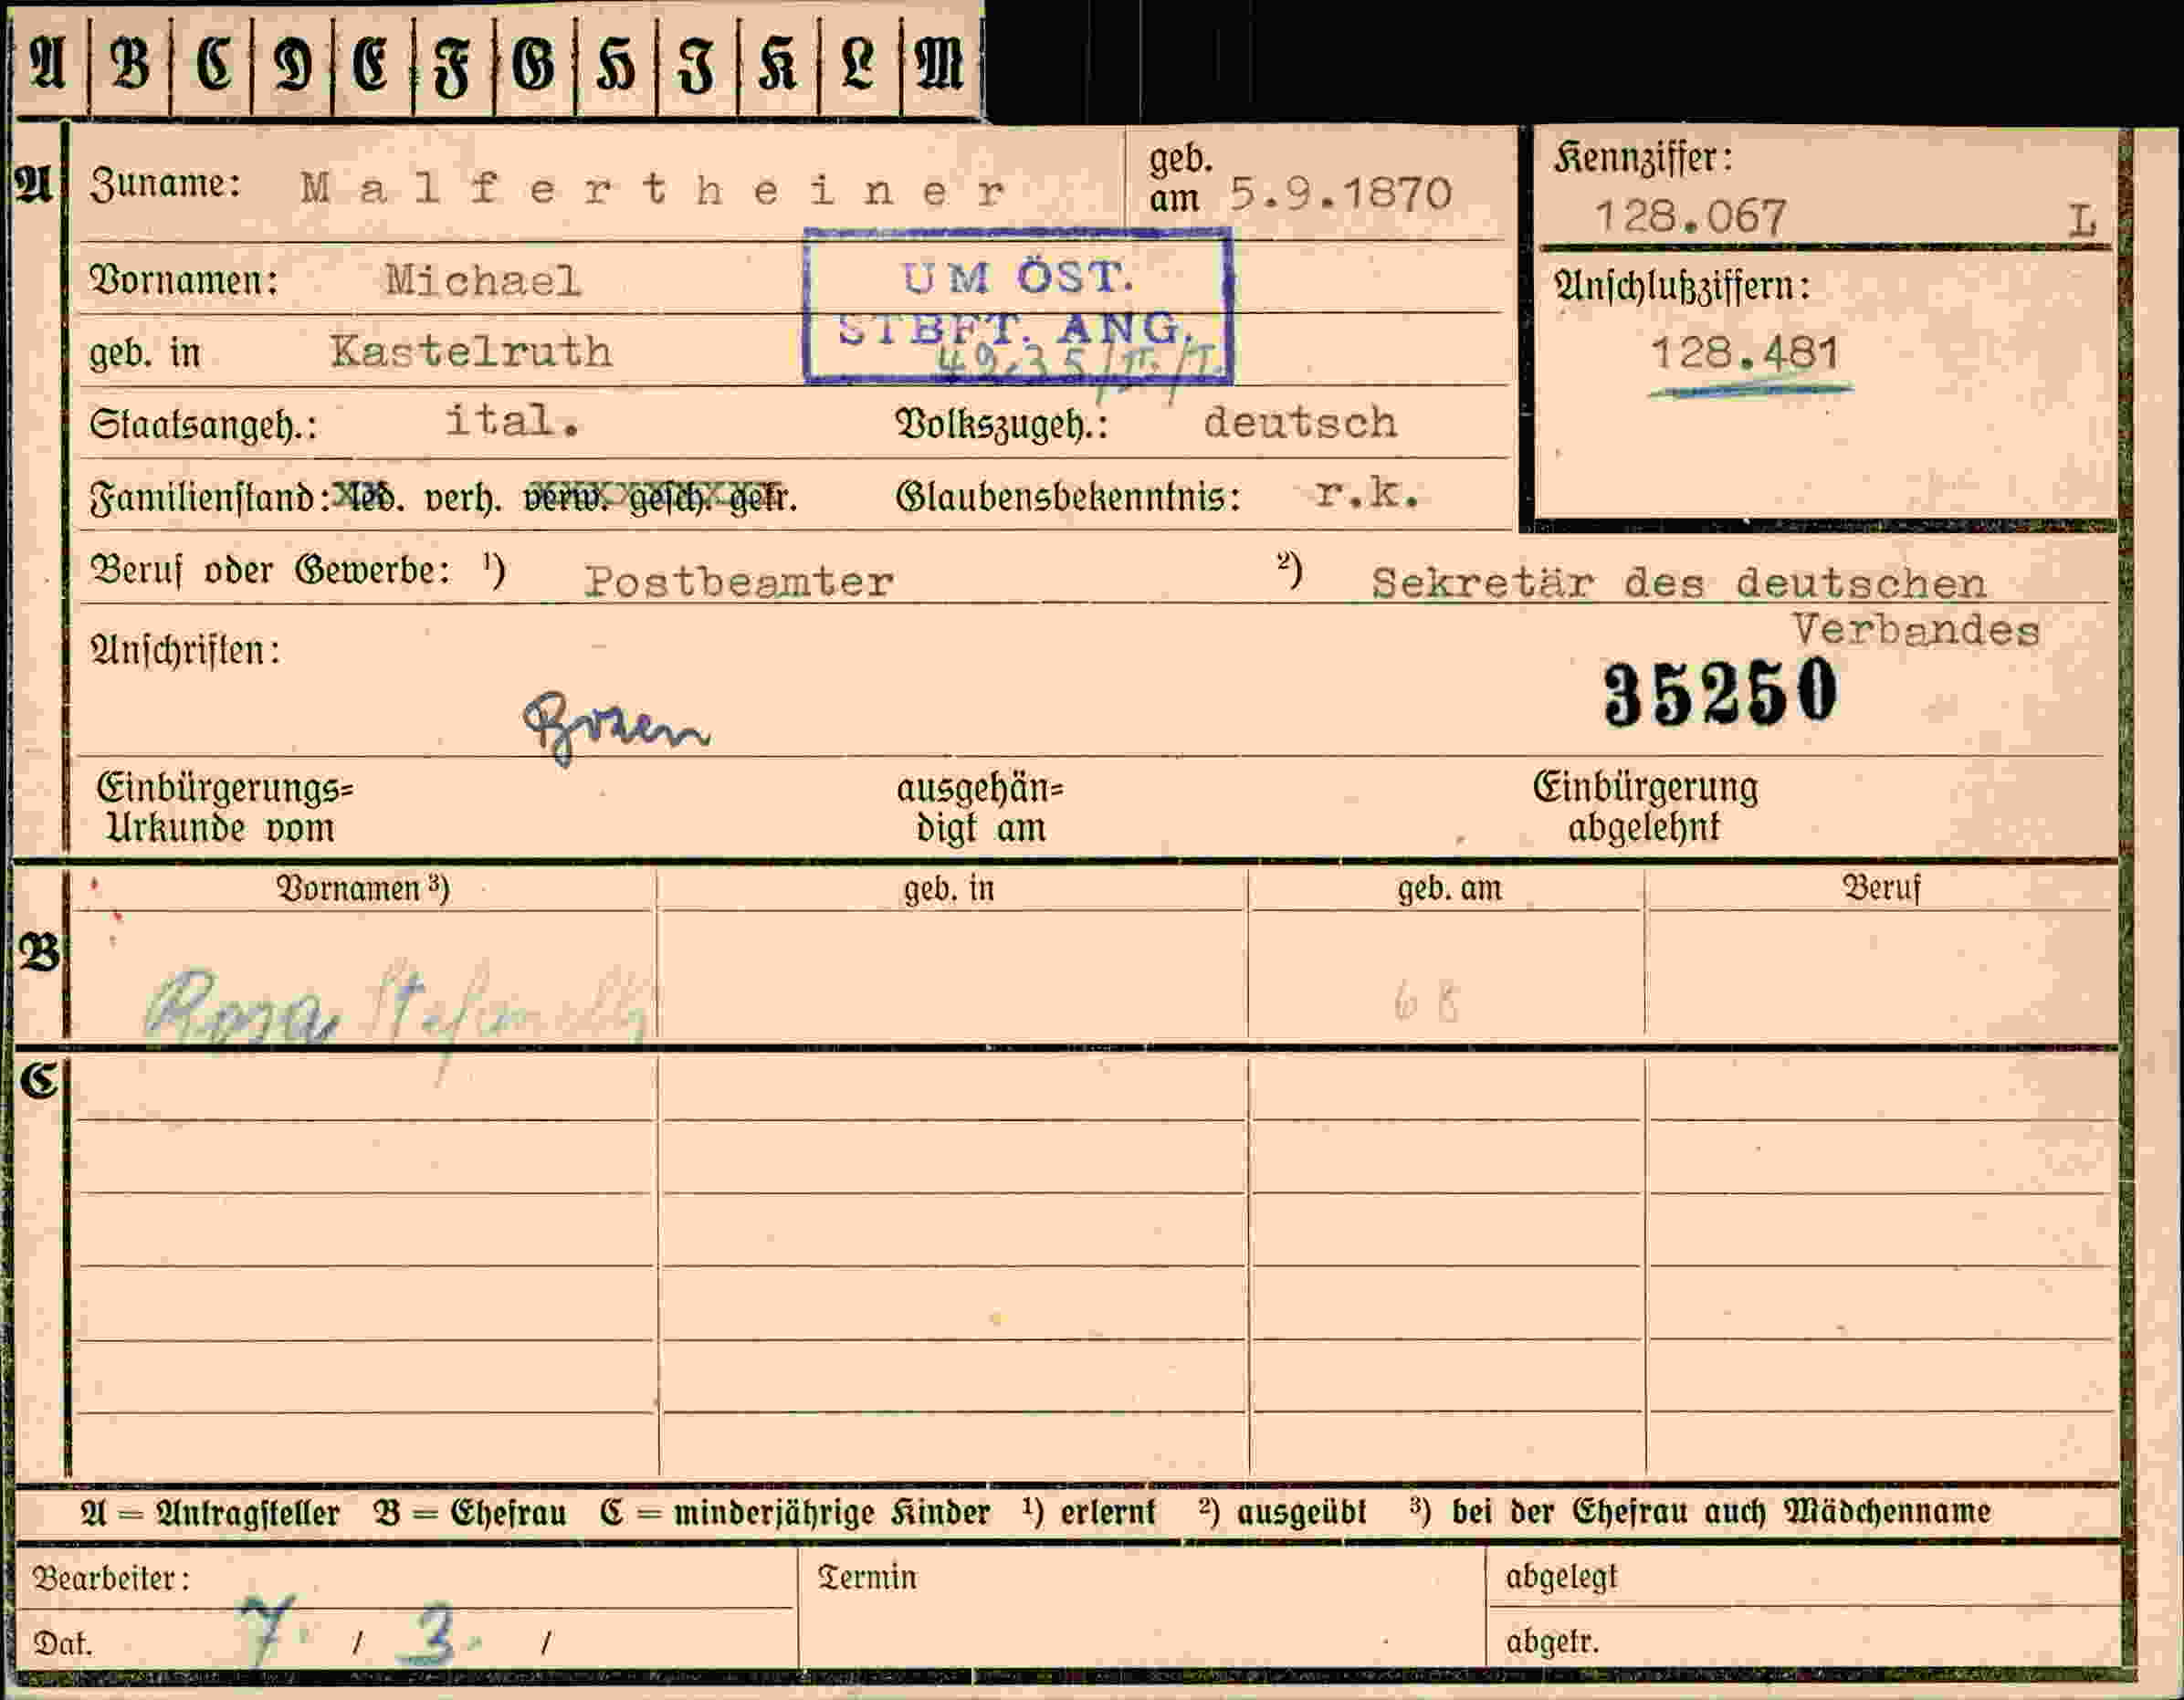
Task: Click the ethnicity value deutsch
Action: tap(1300, 423)
